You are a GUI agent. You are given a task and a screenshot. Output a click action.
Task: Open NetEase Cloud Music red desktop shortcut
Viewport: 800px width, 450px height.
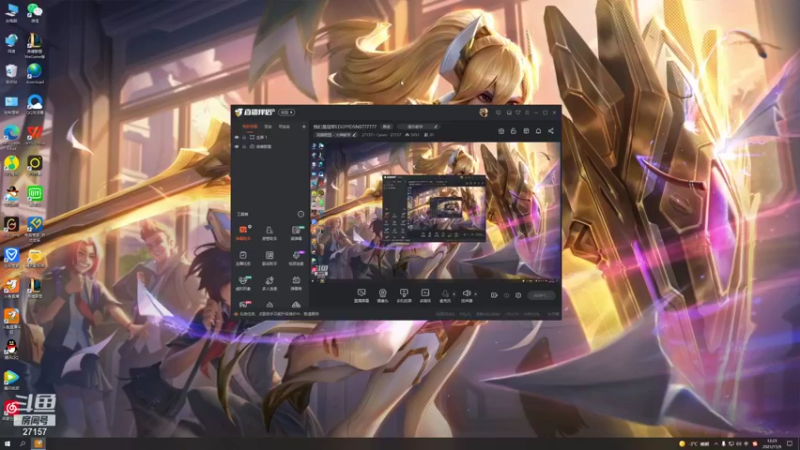coord(11,411)
